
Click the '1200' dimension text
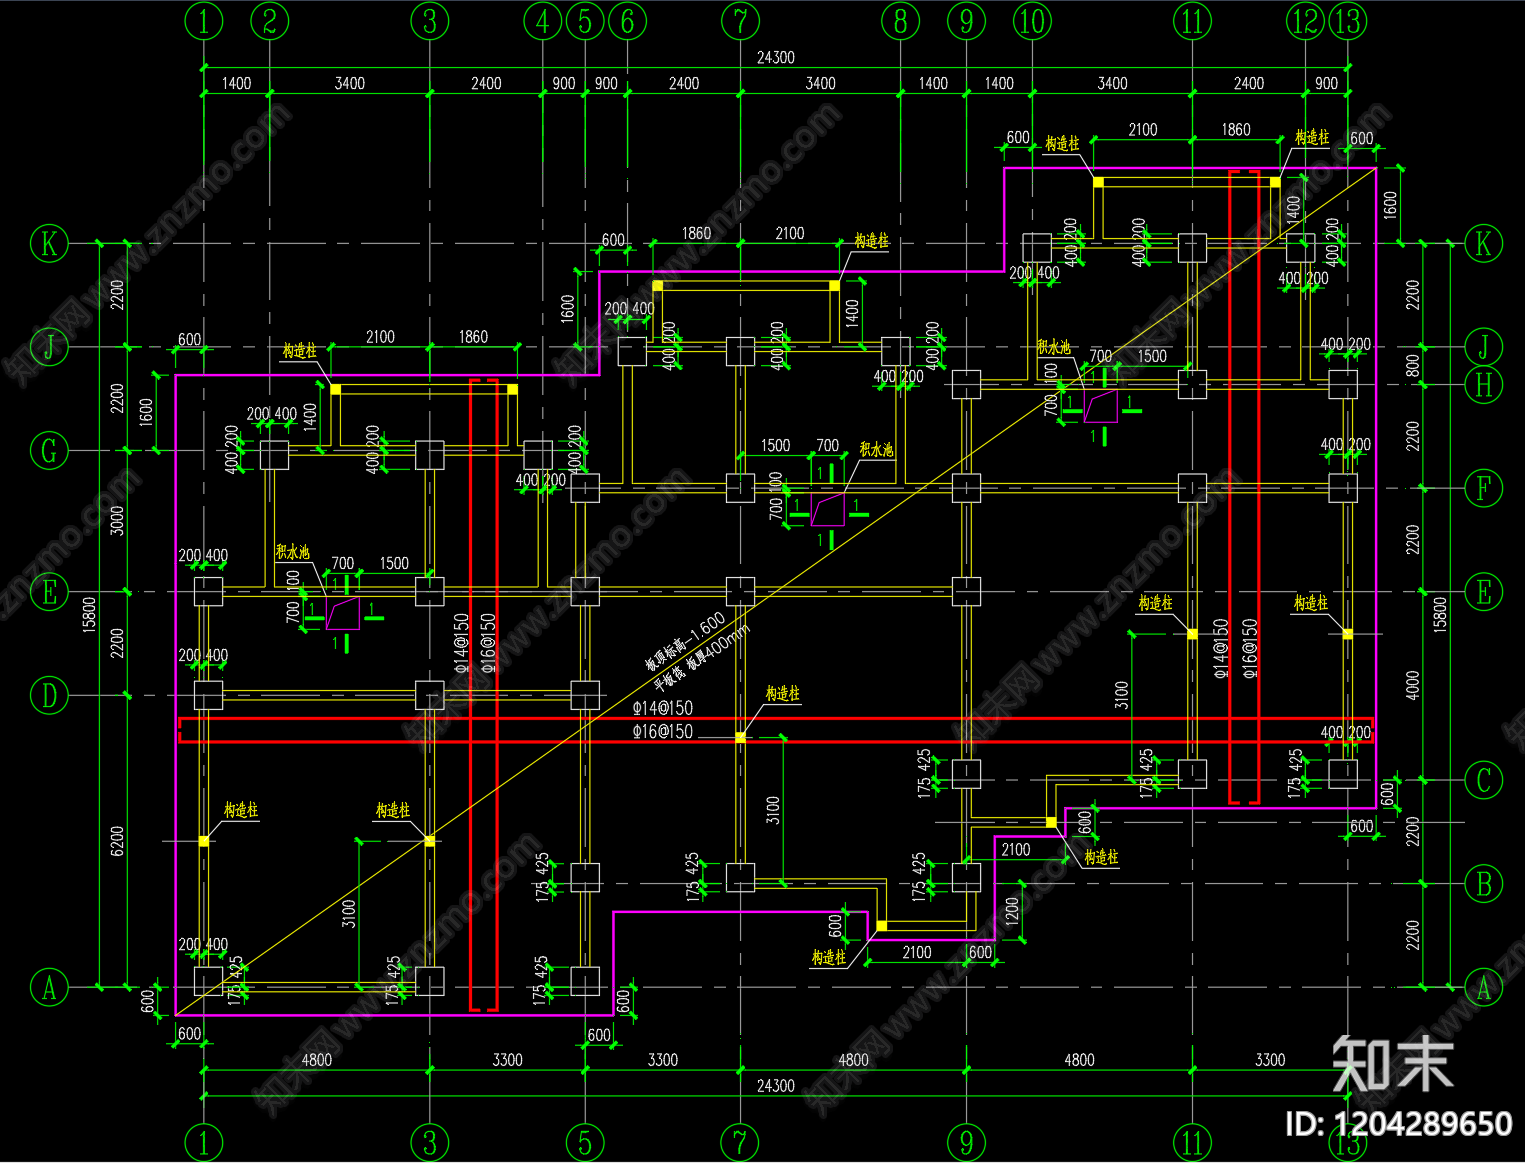[1012, 910]
